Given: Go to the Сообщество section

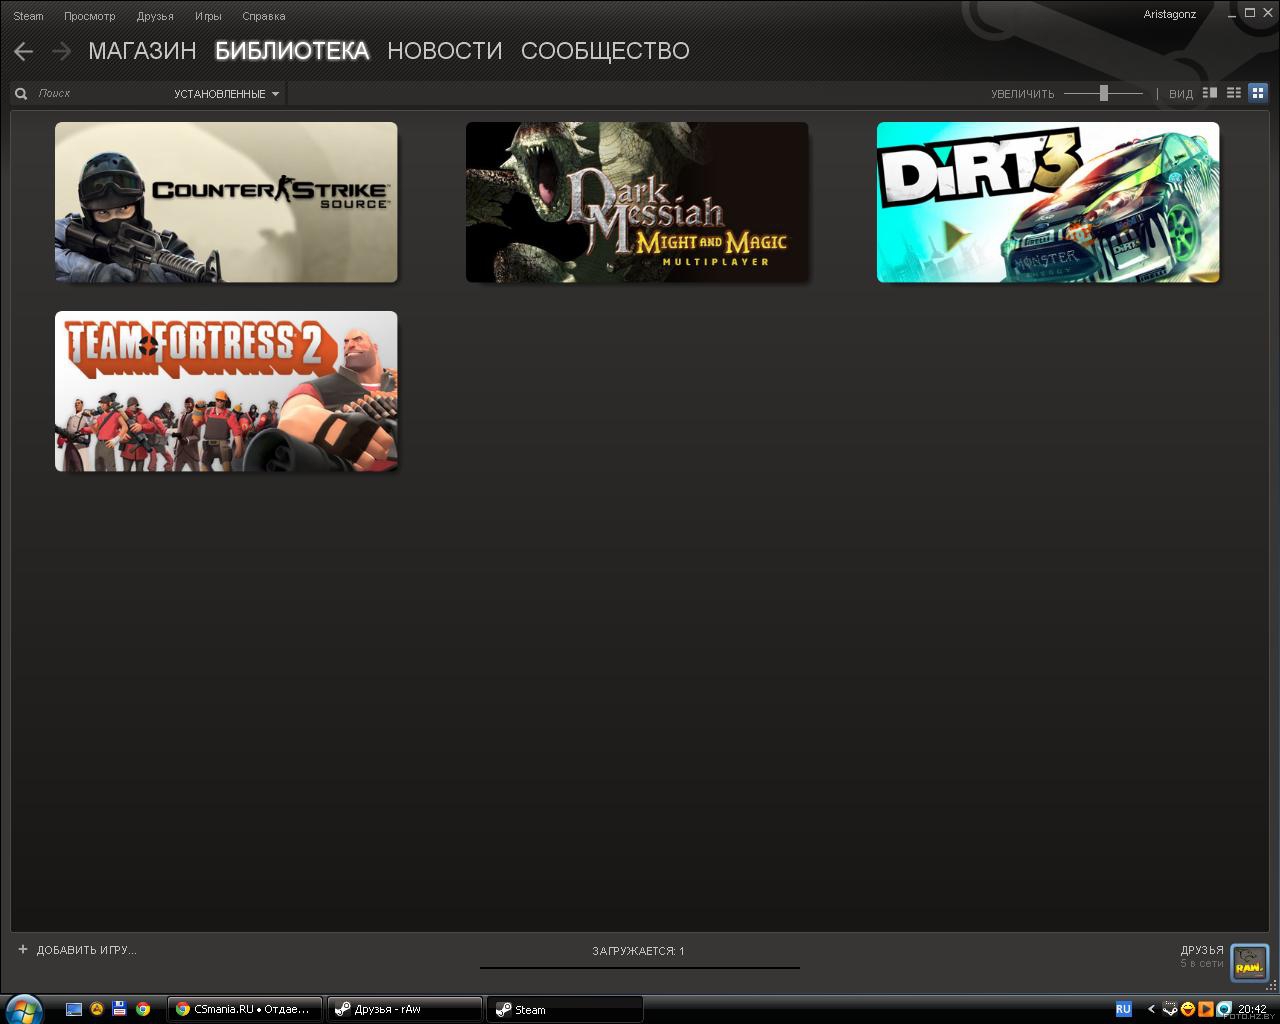Looking at the screenshot, I should tap(605, 51).
